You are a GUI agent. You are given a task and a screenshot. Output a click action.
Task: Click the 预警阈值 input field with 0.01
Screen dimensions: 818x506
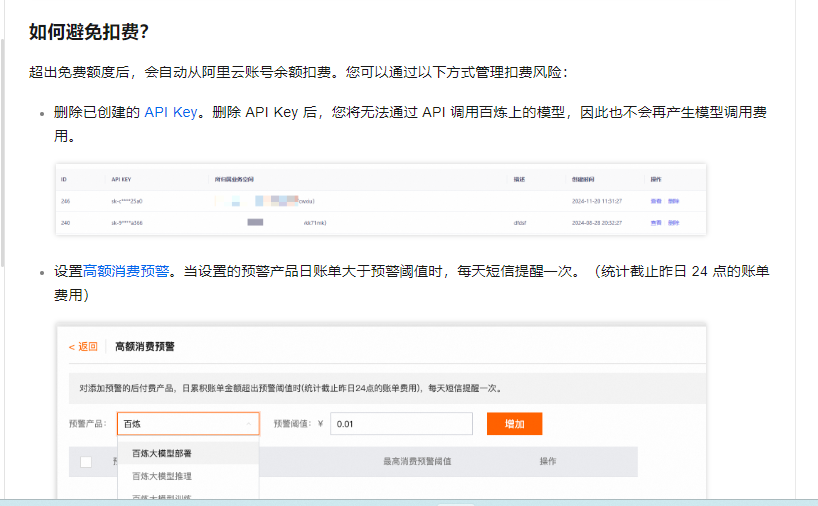401,424
